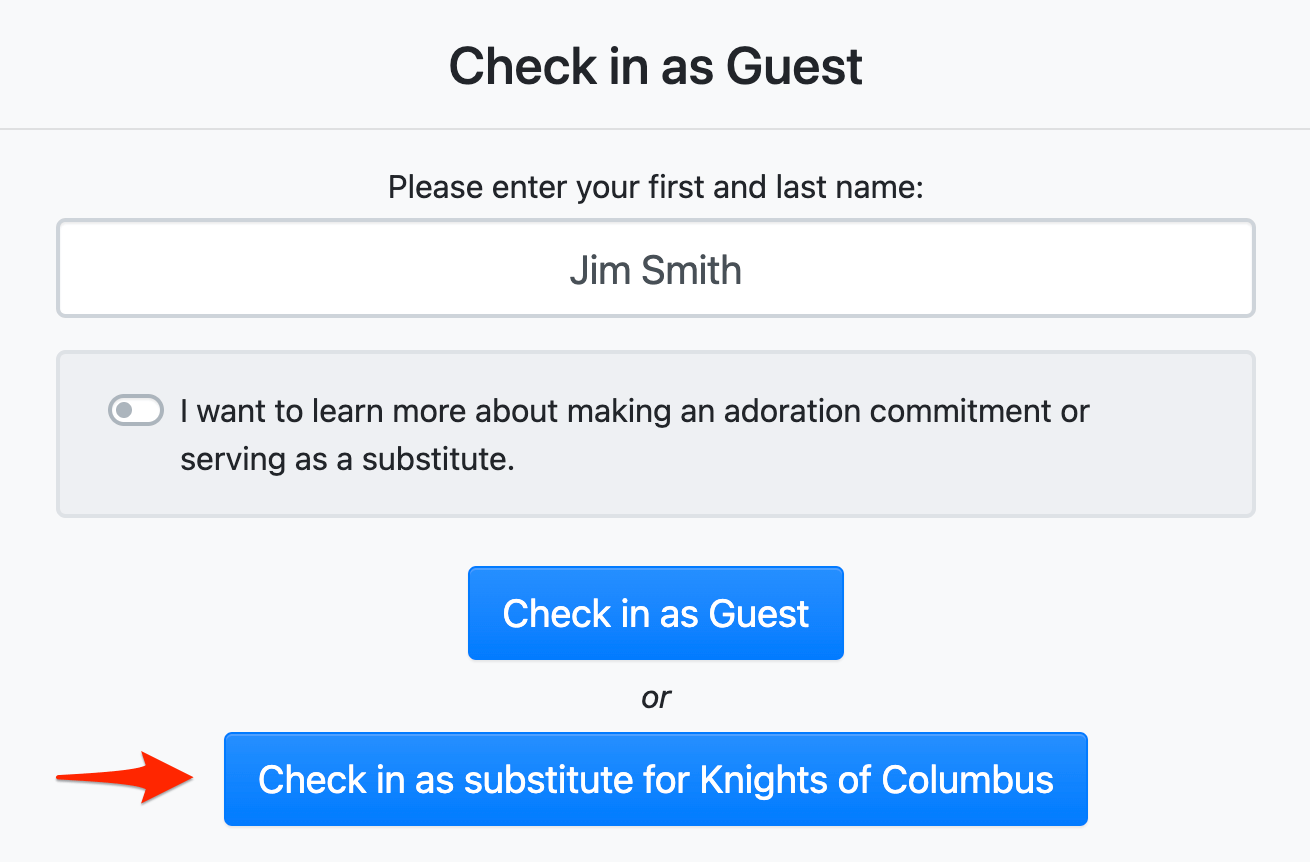Viewport: 1310px width, 862px height.
Task: Click the "serving as a substitute" label line
Action: [x=347, y=460]
